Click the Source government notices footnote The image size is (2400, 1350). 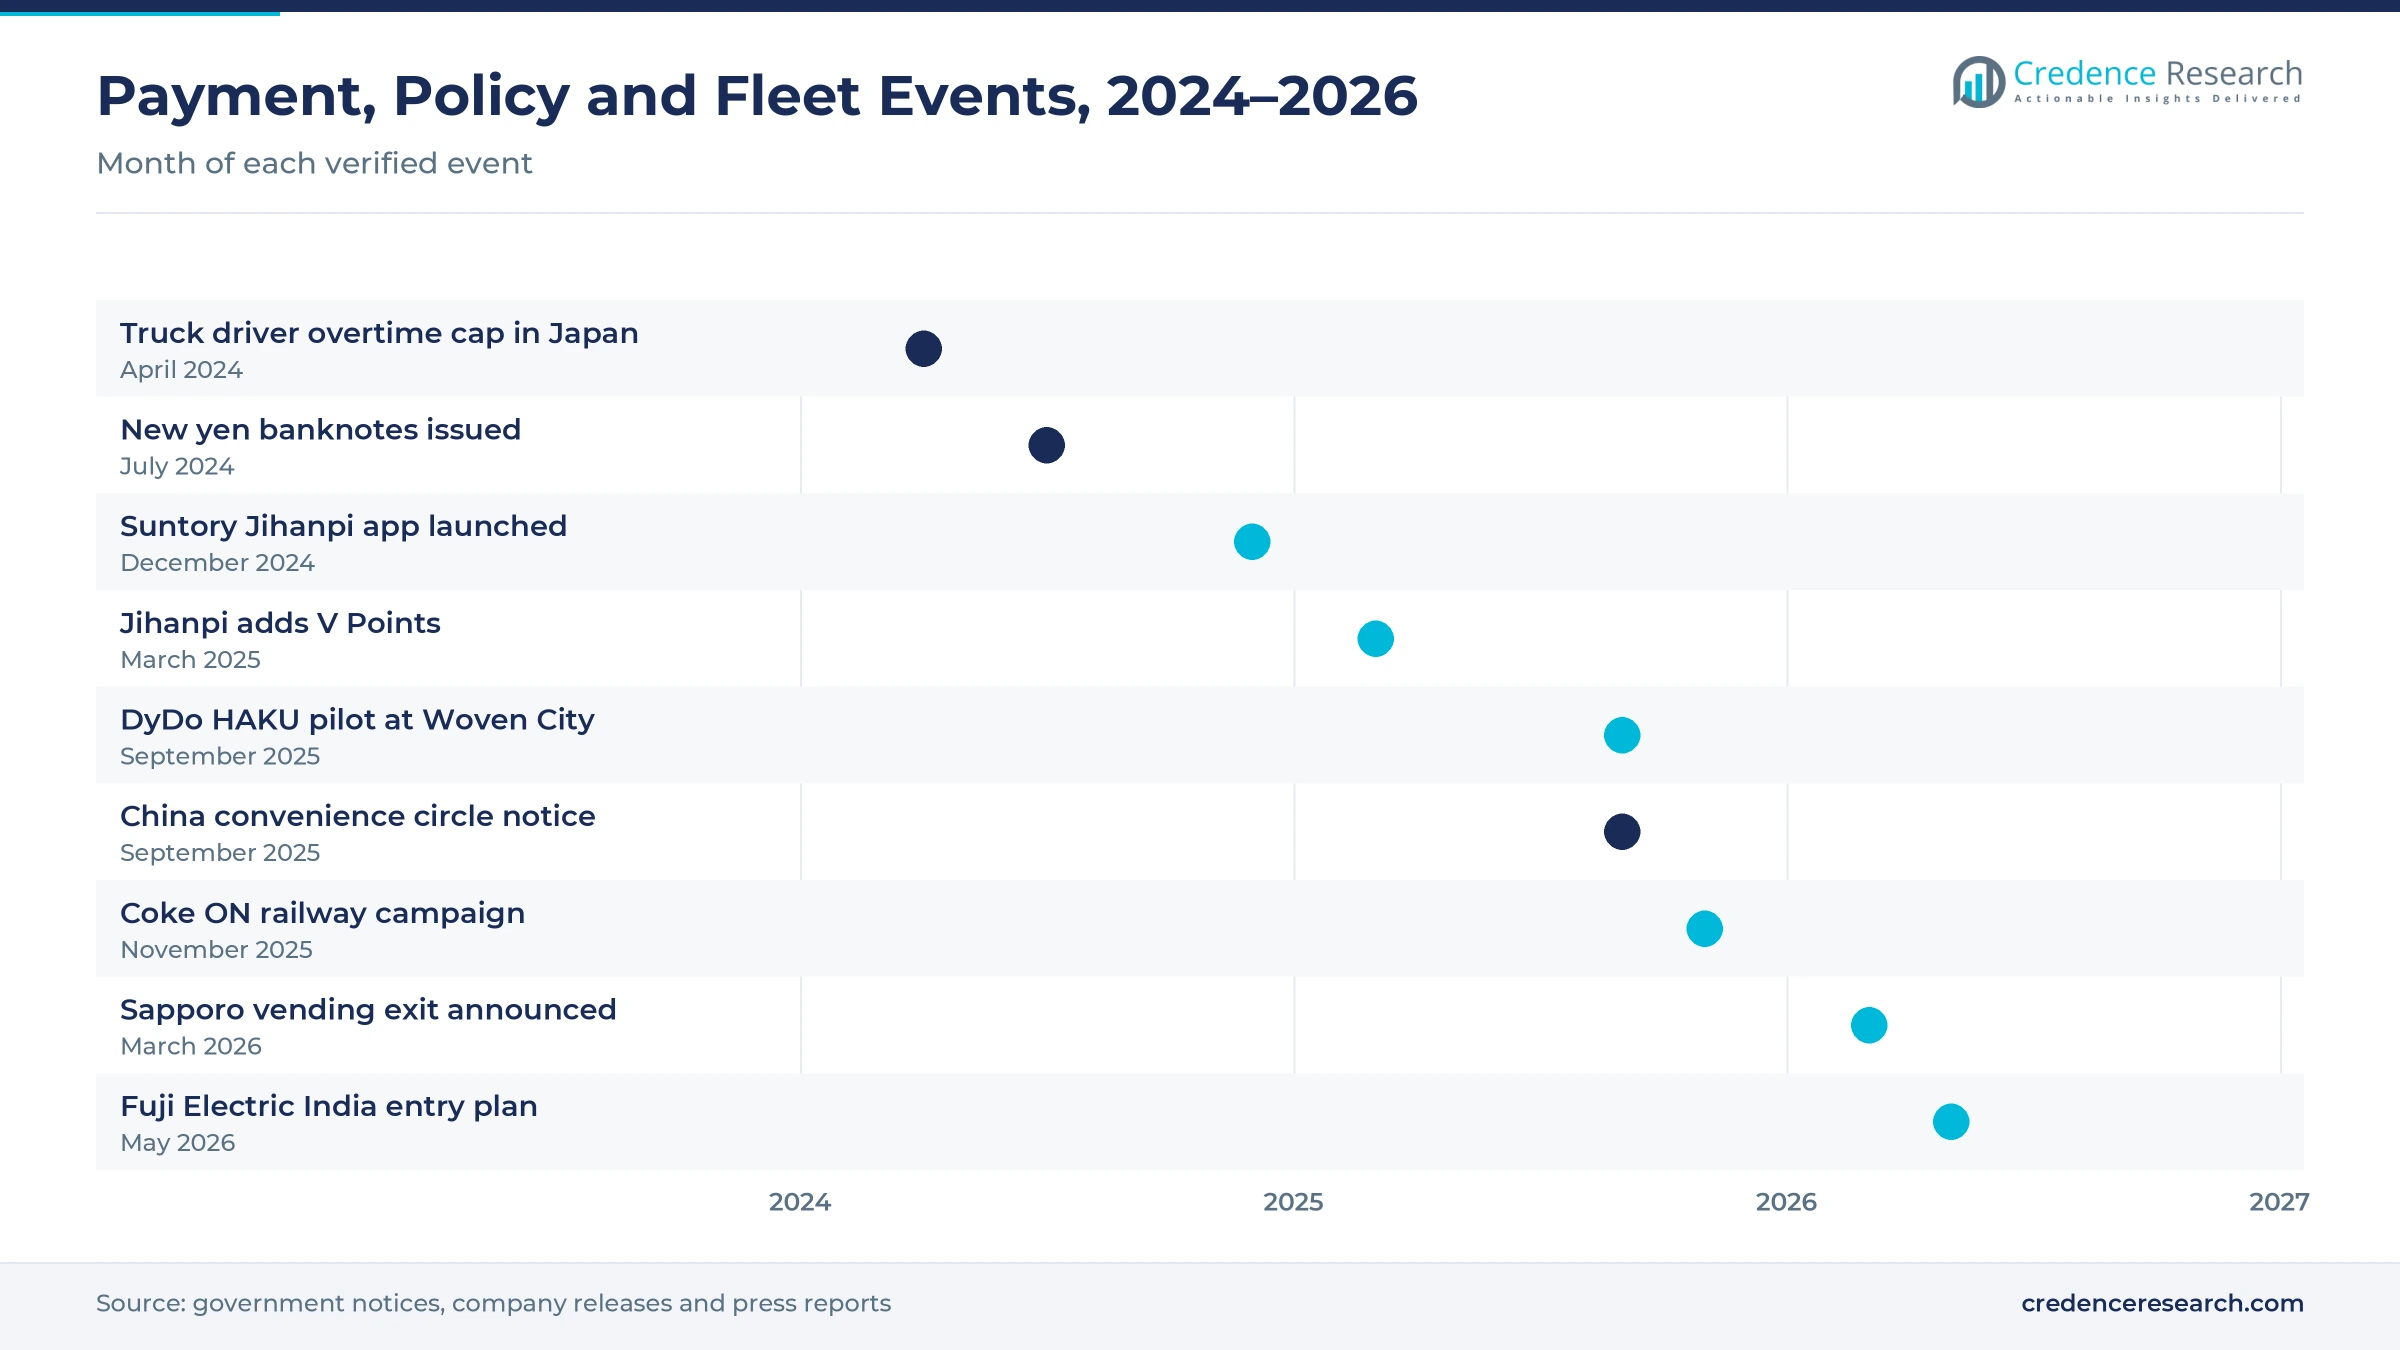pyautogui.click(x=493, y=1304)
